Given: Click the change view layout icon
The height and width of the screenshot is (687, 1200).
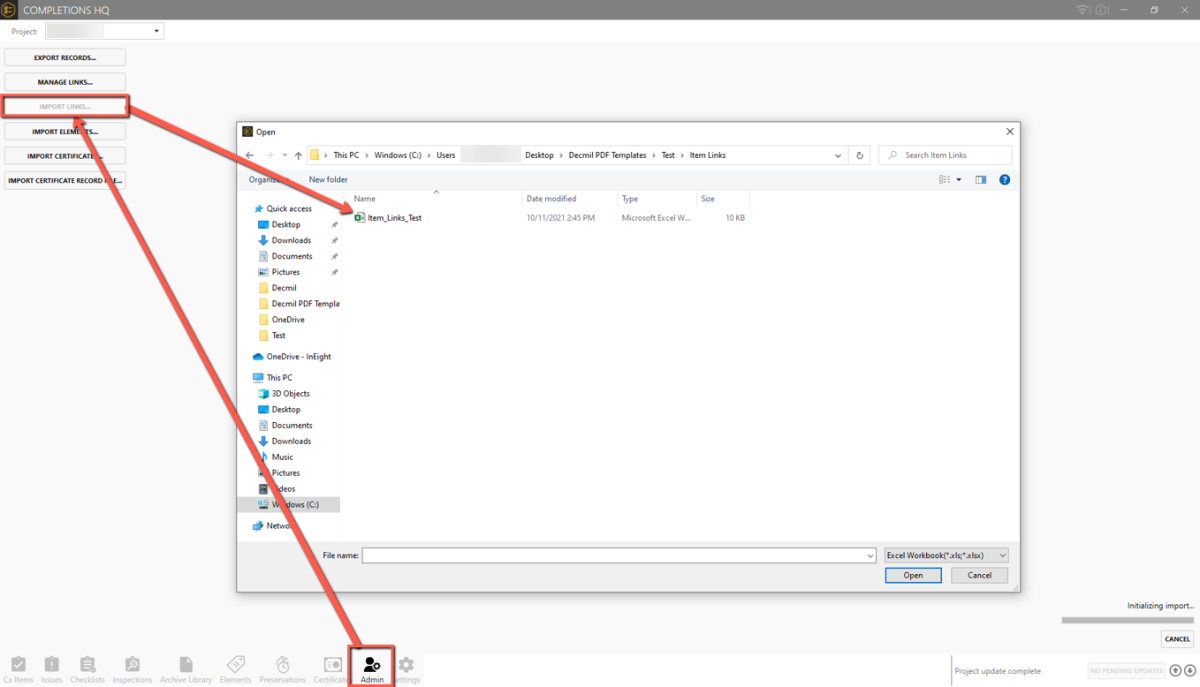Looking at the screenshot, I should click(x=944, y=180).
